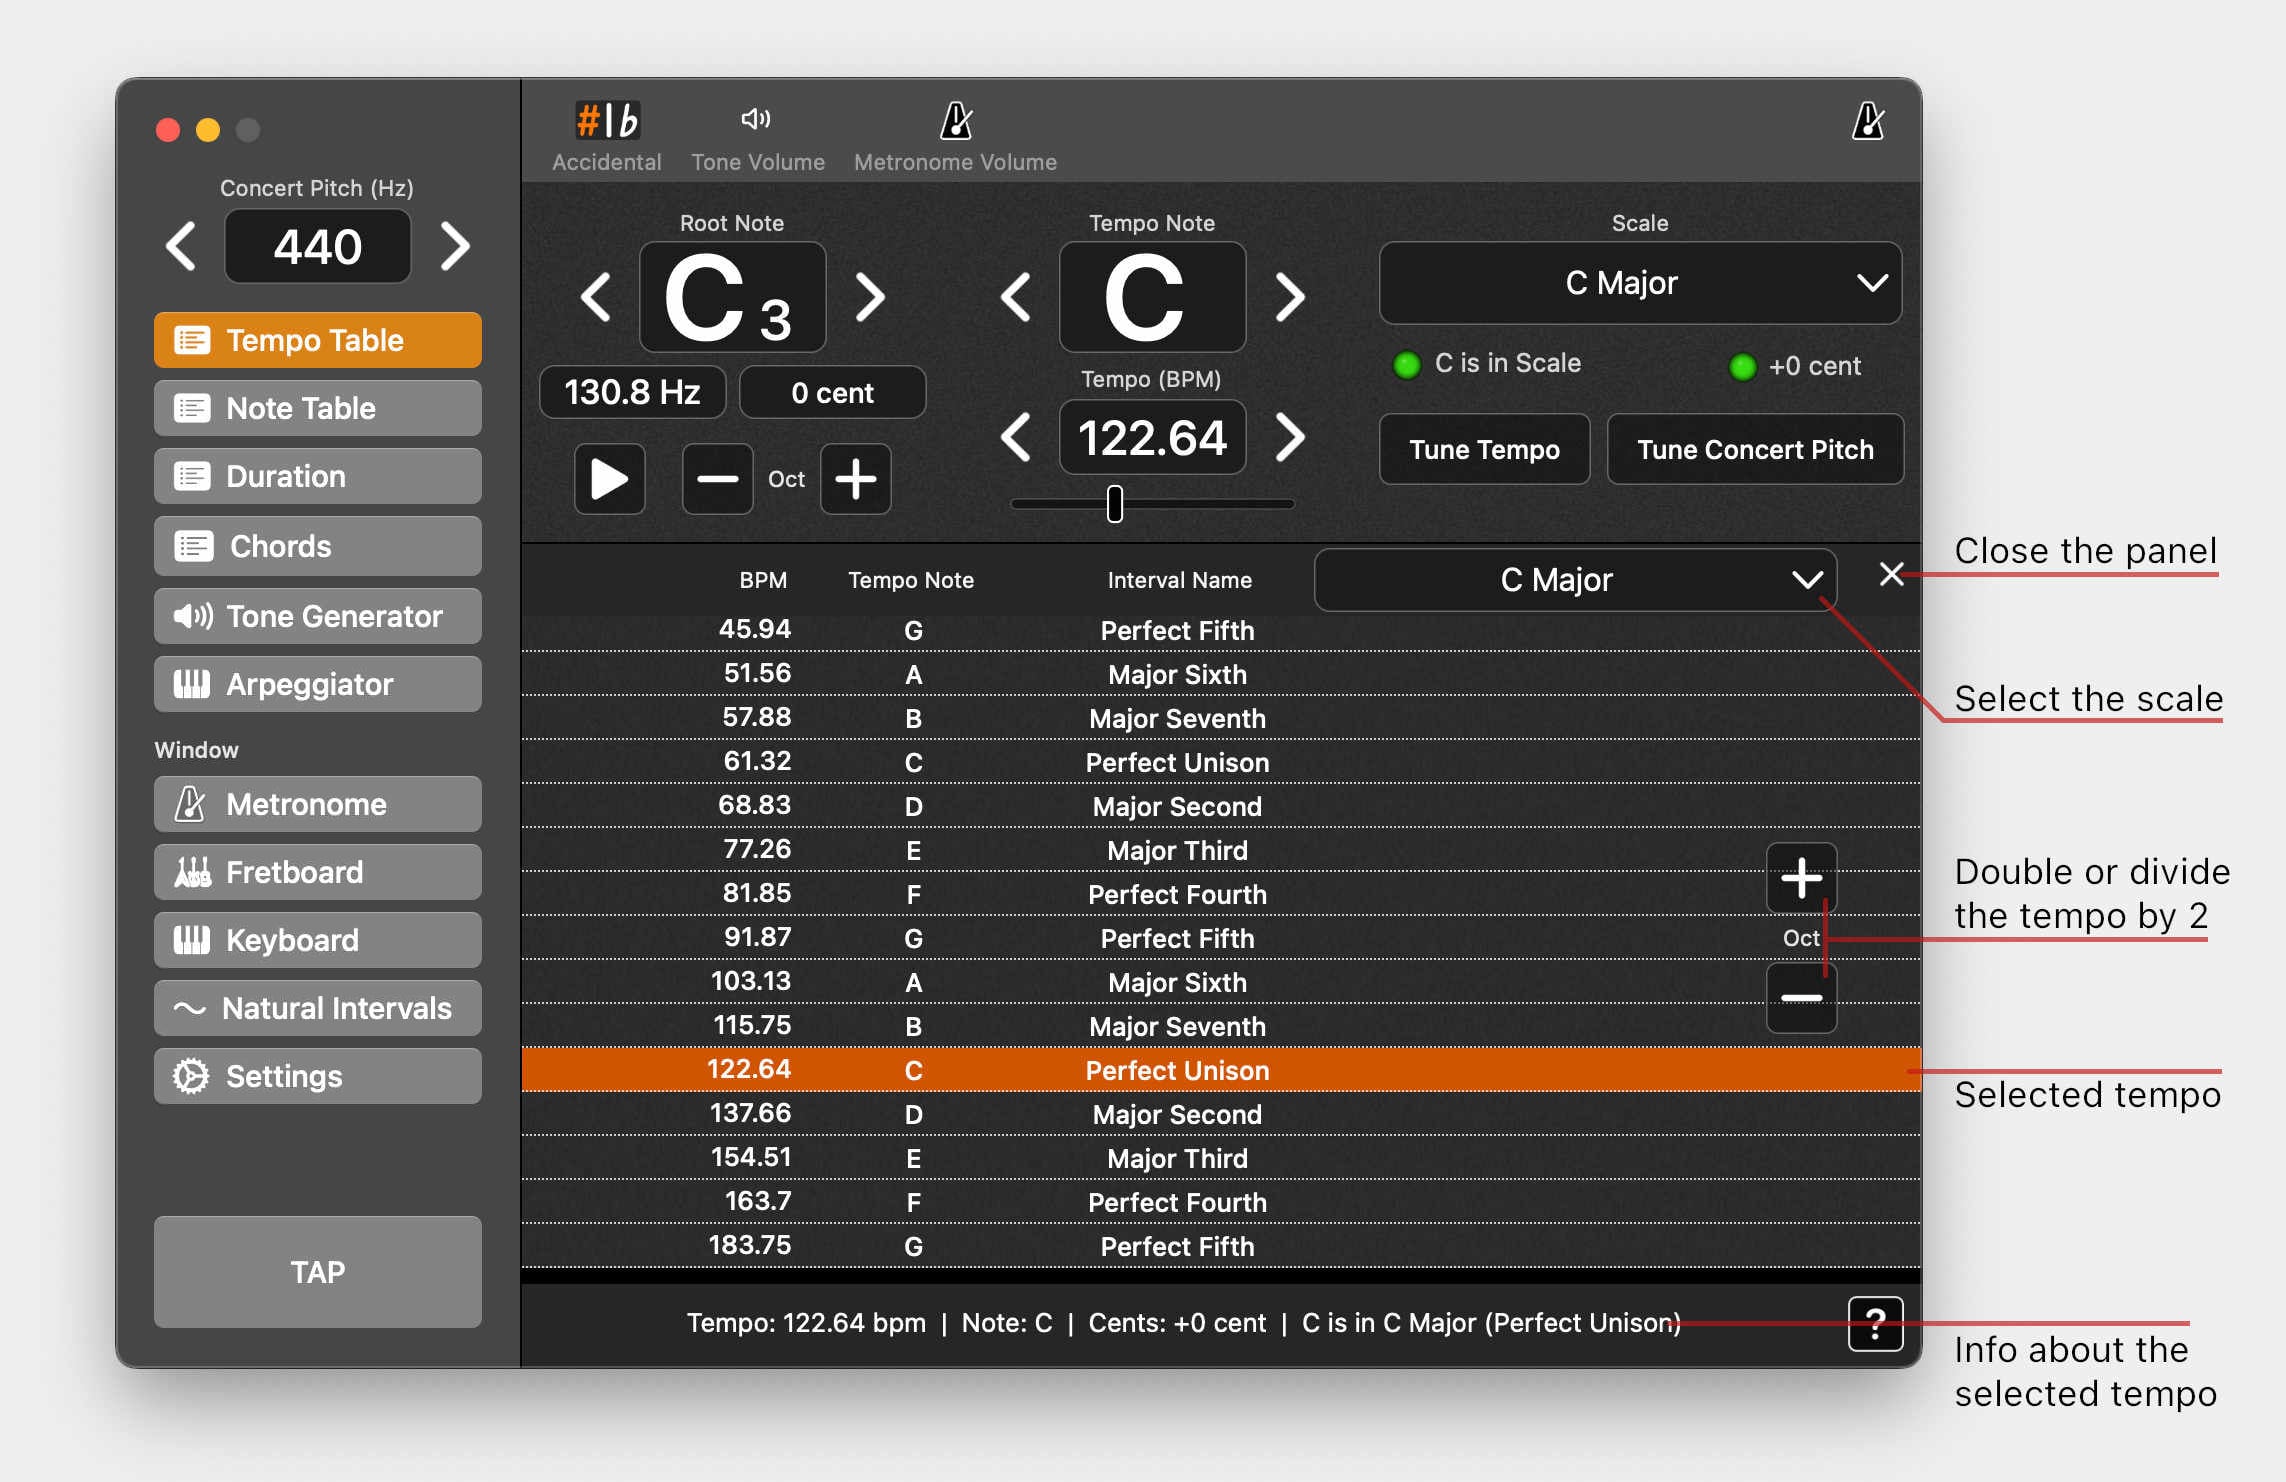
Task: Expand the Scale dropdown under Scale label
Action: (x=1639, y=283)
